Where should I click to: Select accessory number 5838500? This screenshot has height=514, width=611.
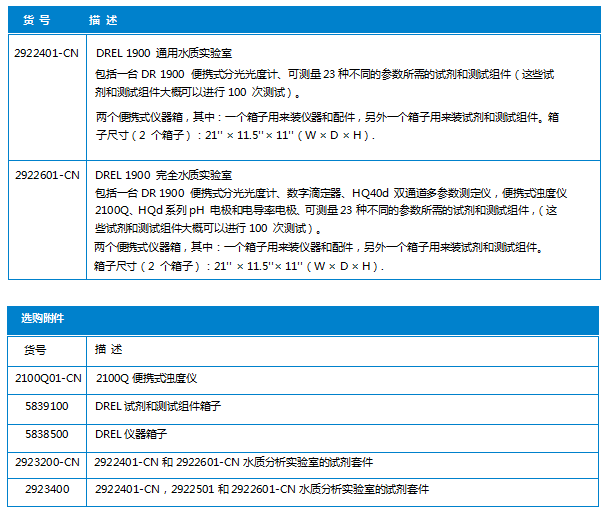[46, 434]
